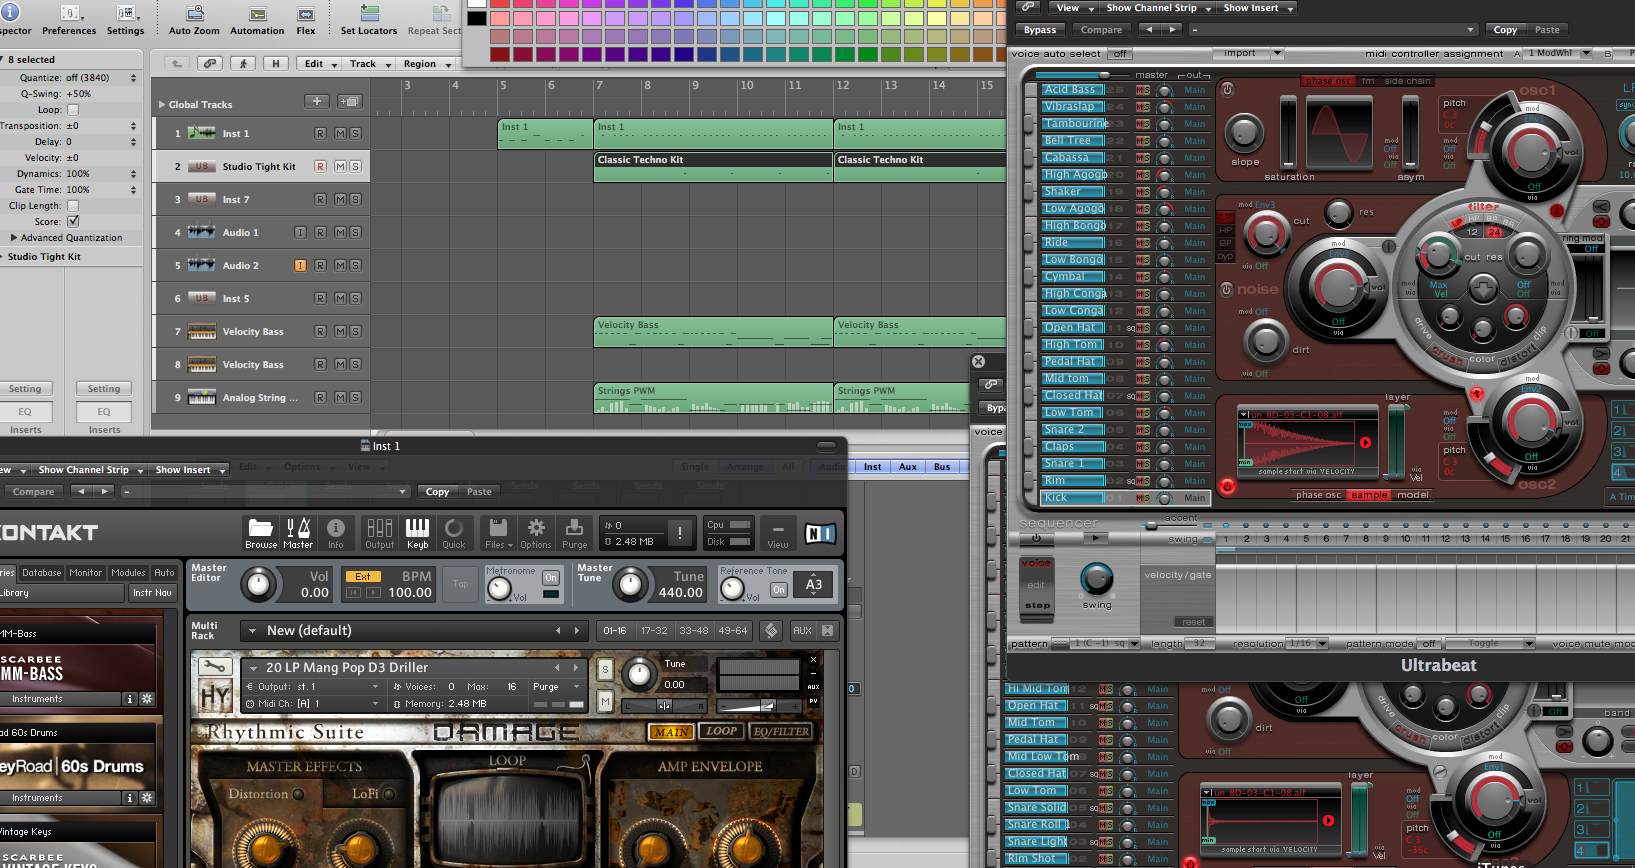Viewport: 1635px width, 868px height.
Task: Open wrench icon on Kontakt instrument
Action: pyautogui.click(x=213, y=666)
